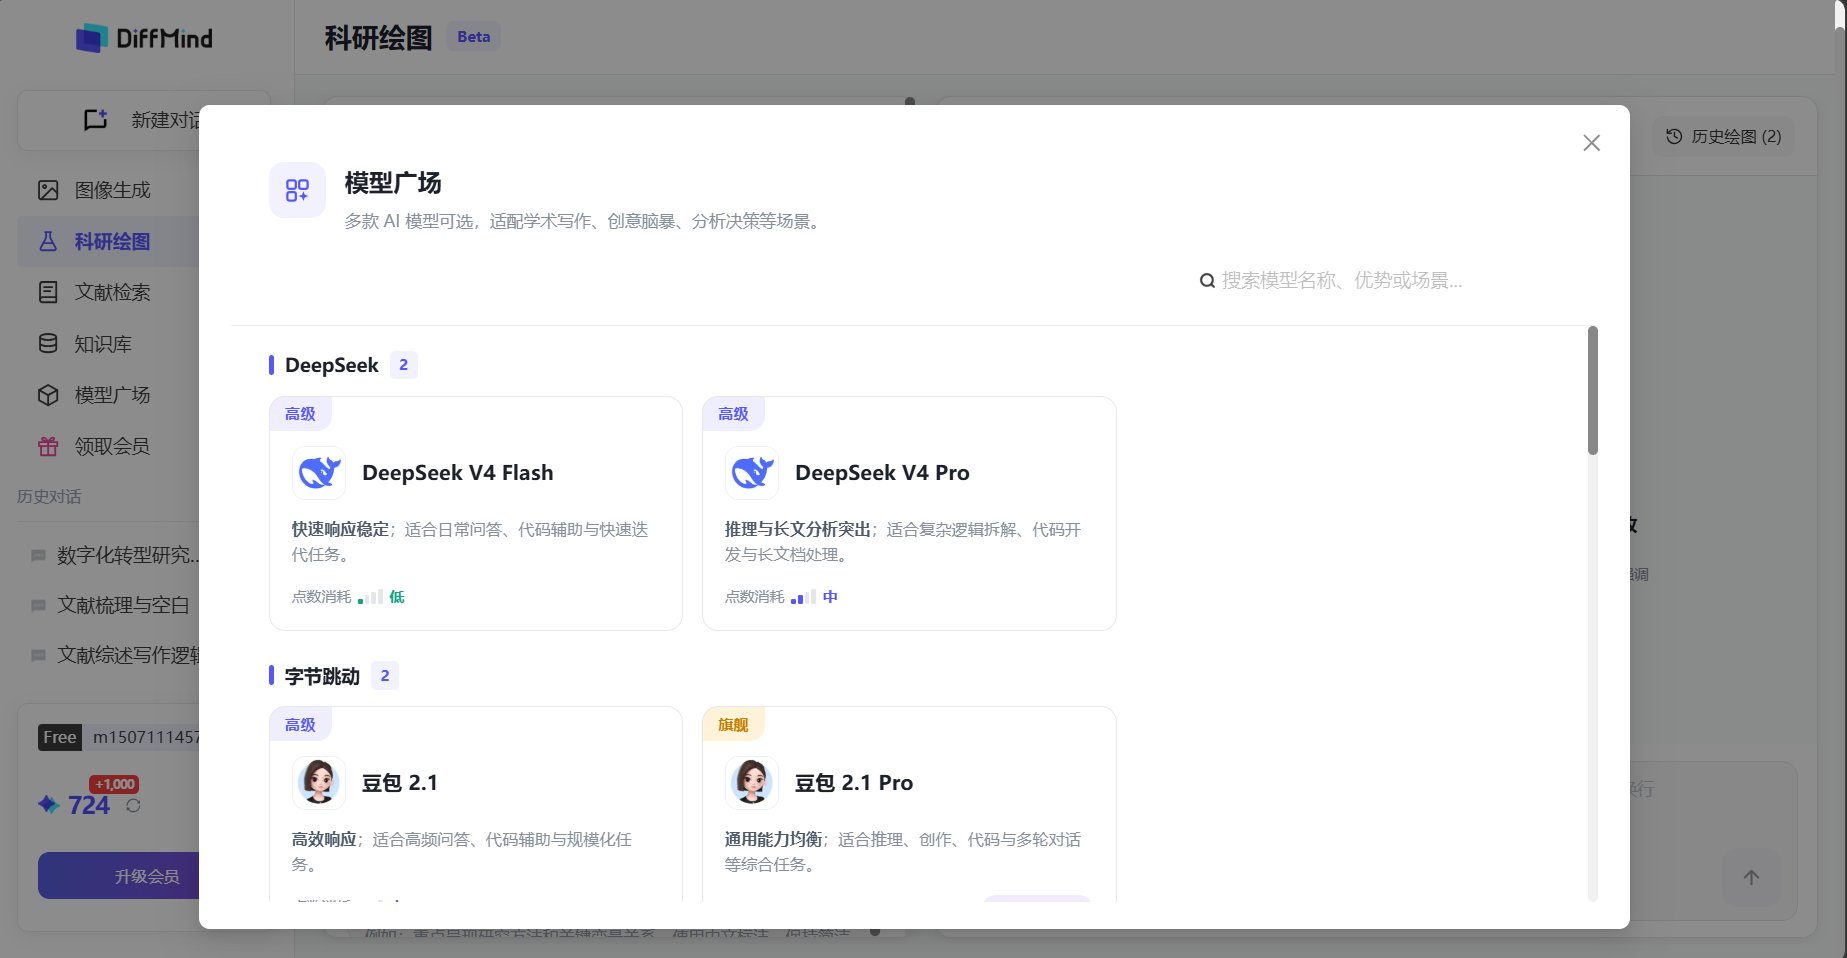Click 点数消耗 中 indicator on V4 Pro

tap(781, 597)
